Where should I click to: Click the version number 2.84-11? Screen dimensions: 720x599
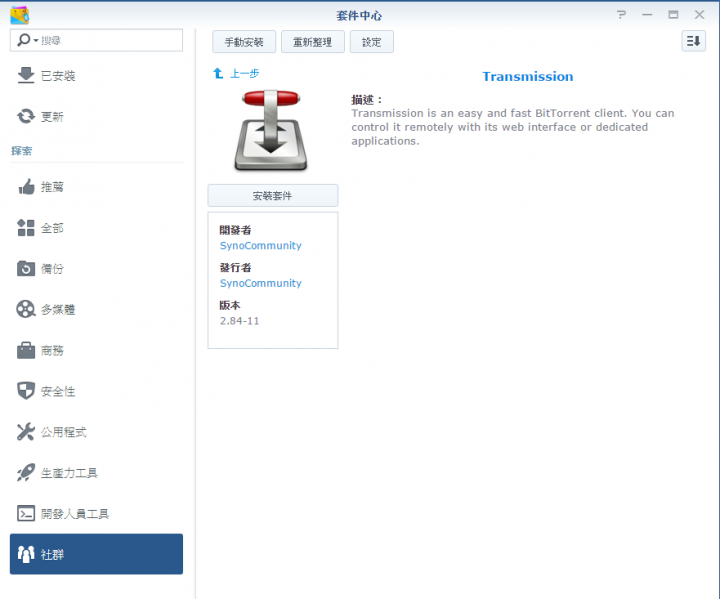pyautogui.click(x=239, y=321)
